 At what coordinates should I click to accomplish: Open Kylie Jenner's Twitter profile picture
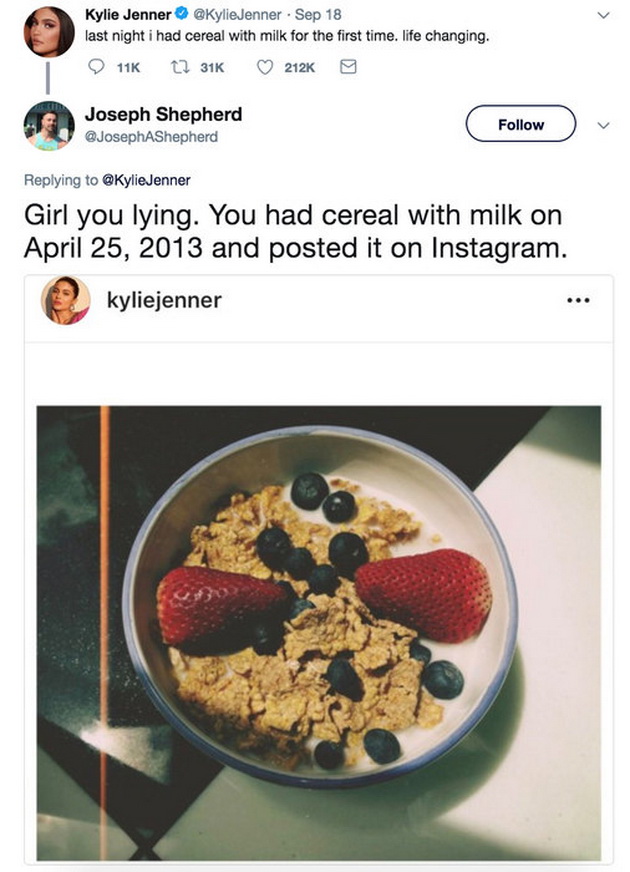[48, 32]
